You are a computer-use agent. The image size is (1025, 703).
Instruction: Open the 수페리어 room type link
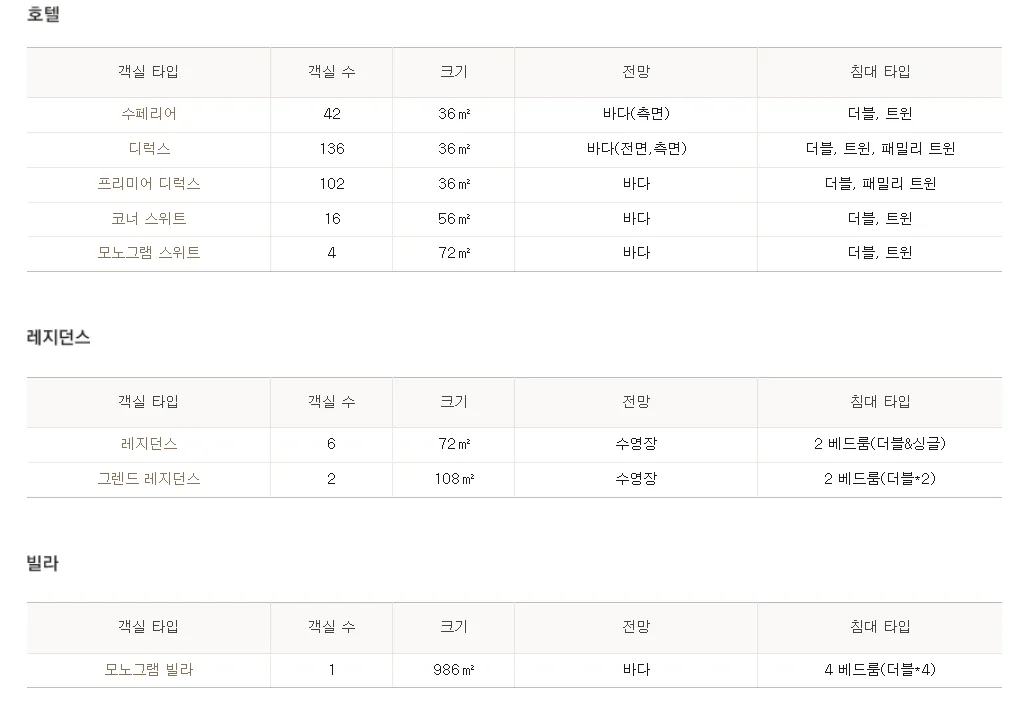click(149, 114)
